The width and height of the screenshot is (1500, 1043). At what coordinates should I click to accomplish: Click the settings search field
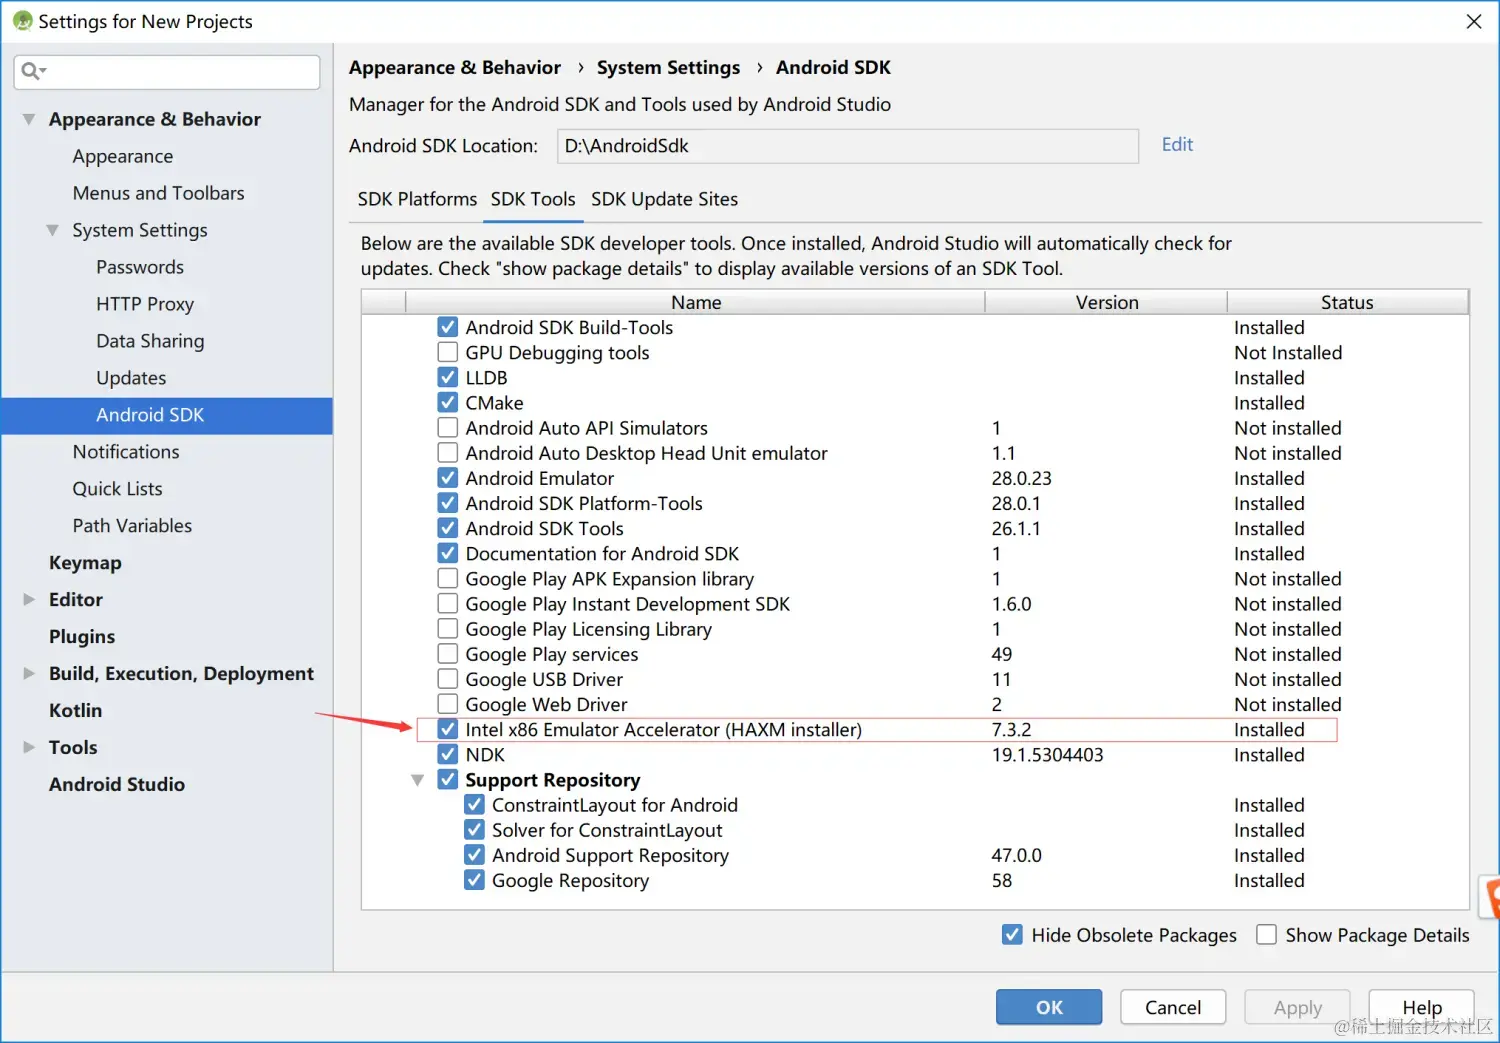(x=167, y=71)
